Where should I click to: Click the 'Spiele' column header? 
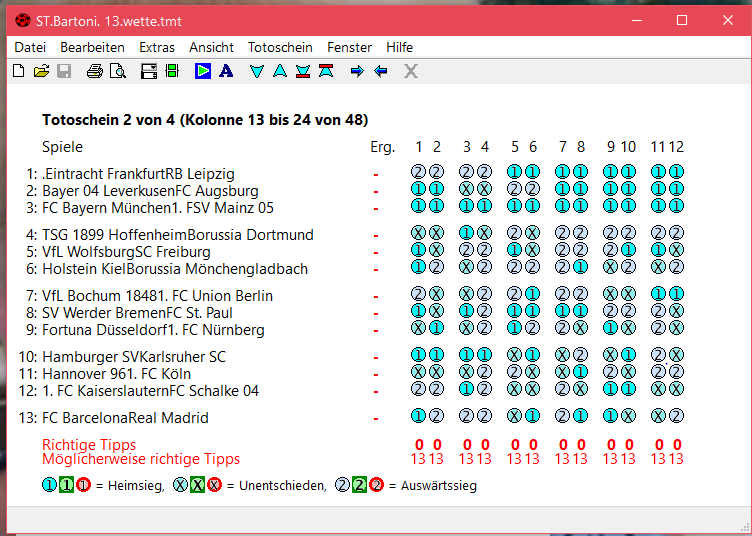click(x=62, y=147)
